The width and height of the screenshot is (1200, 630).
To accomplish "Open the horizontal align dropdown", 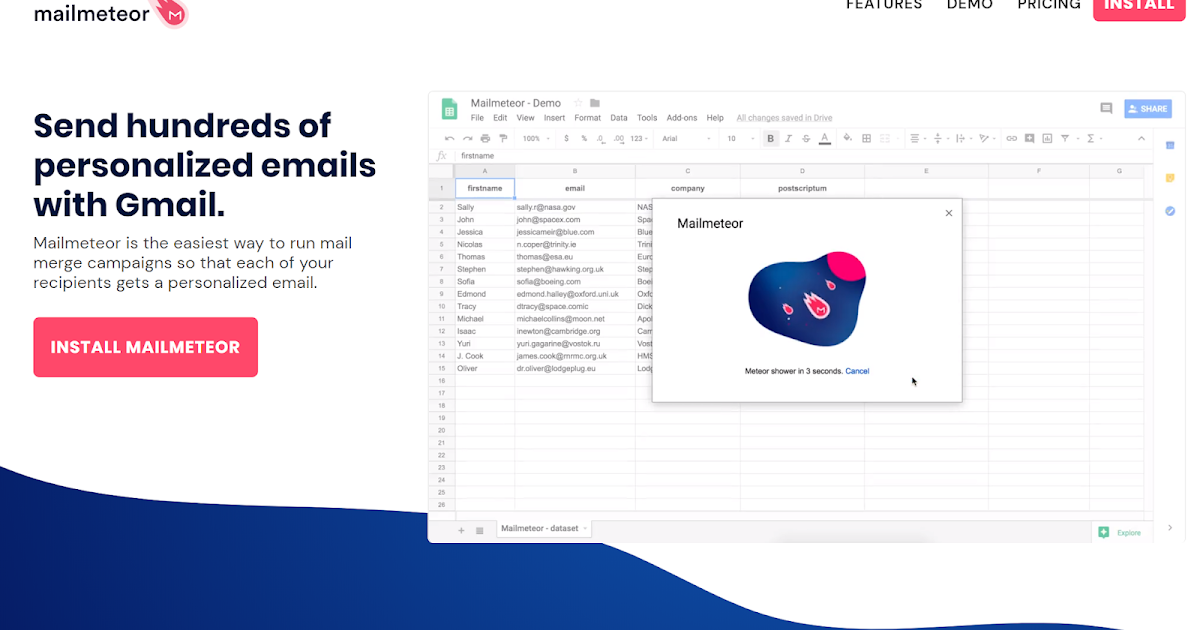I will point(918,138).
